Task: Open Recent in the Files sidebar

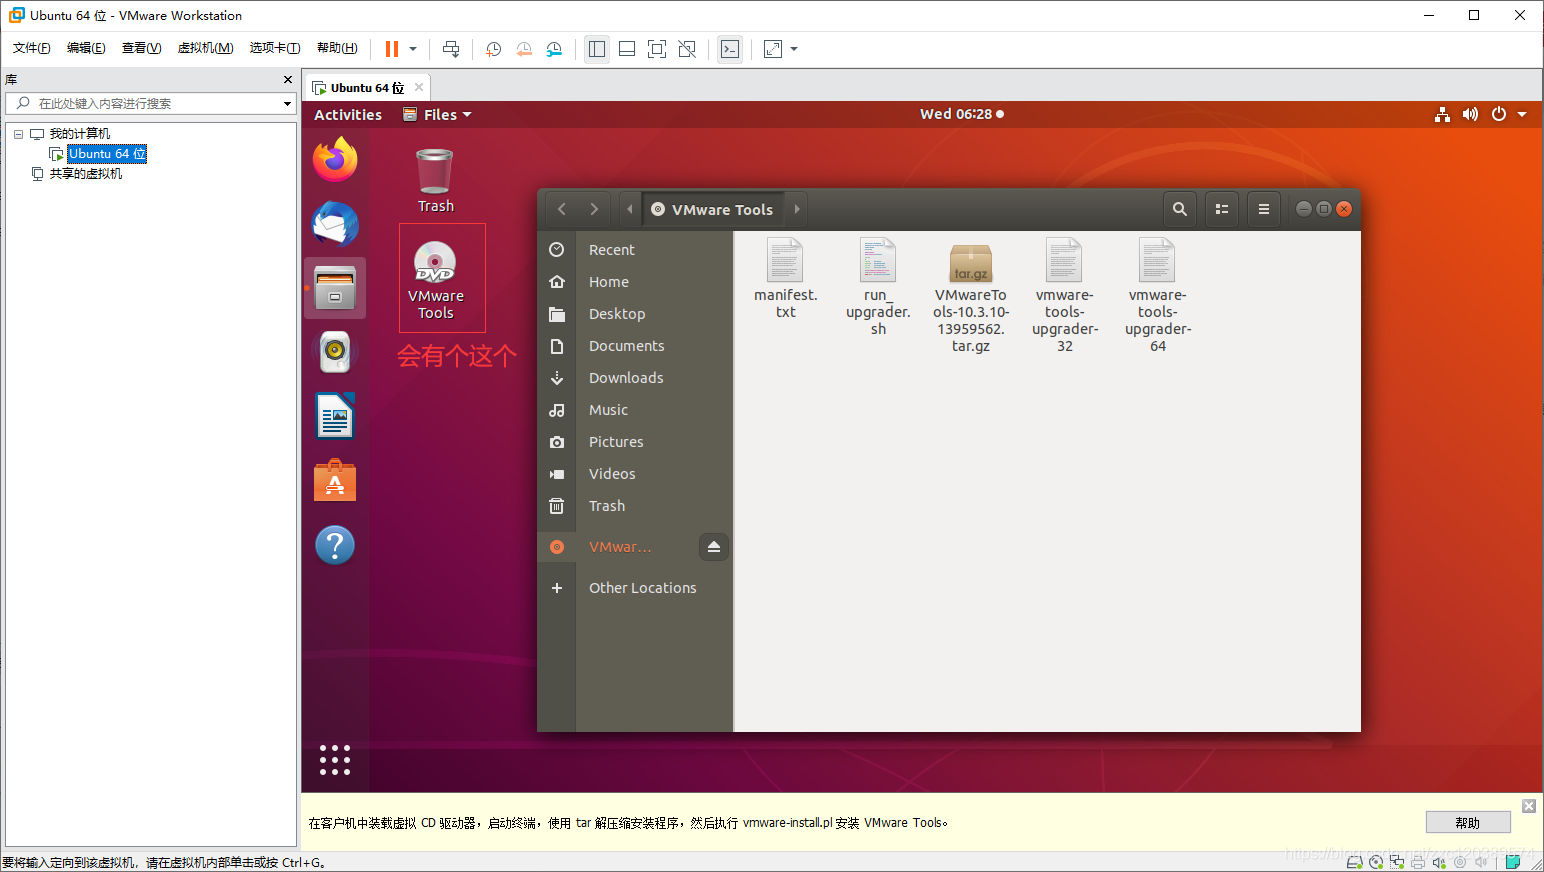Action: [634, 250]
